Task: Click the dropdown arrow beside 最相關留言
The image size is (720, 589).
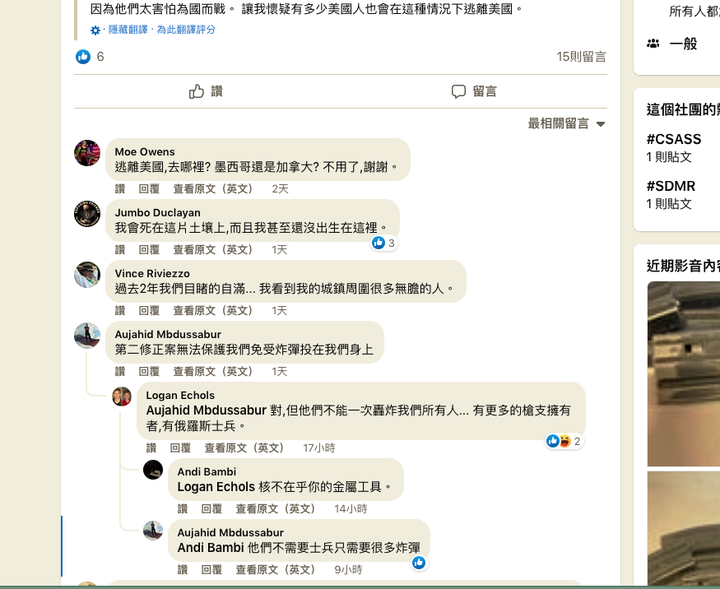Action: coord(601,124)
